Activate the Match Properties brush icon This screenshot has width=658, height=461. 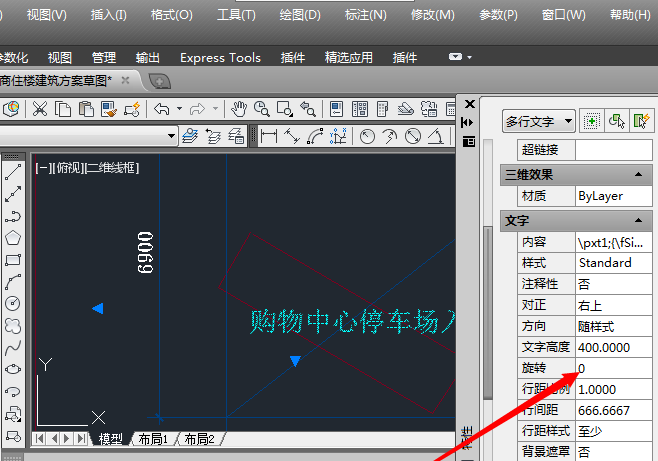(109, 109)
